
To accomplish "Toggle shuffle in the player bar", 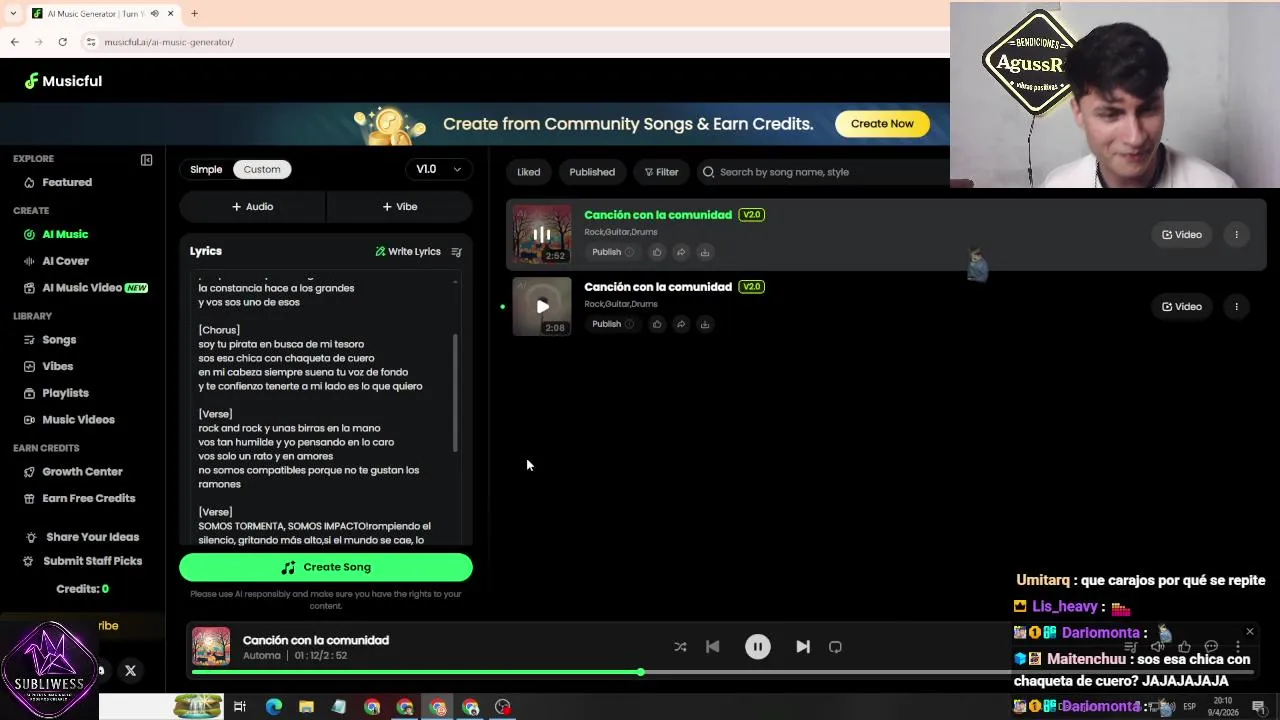I will (x=680, y=647).
